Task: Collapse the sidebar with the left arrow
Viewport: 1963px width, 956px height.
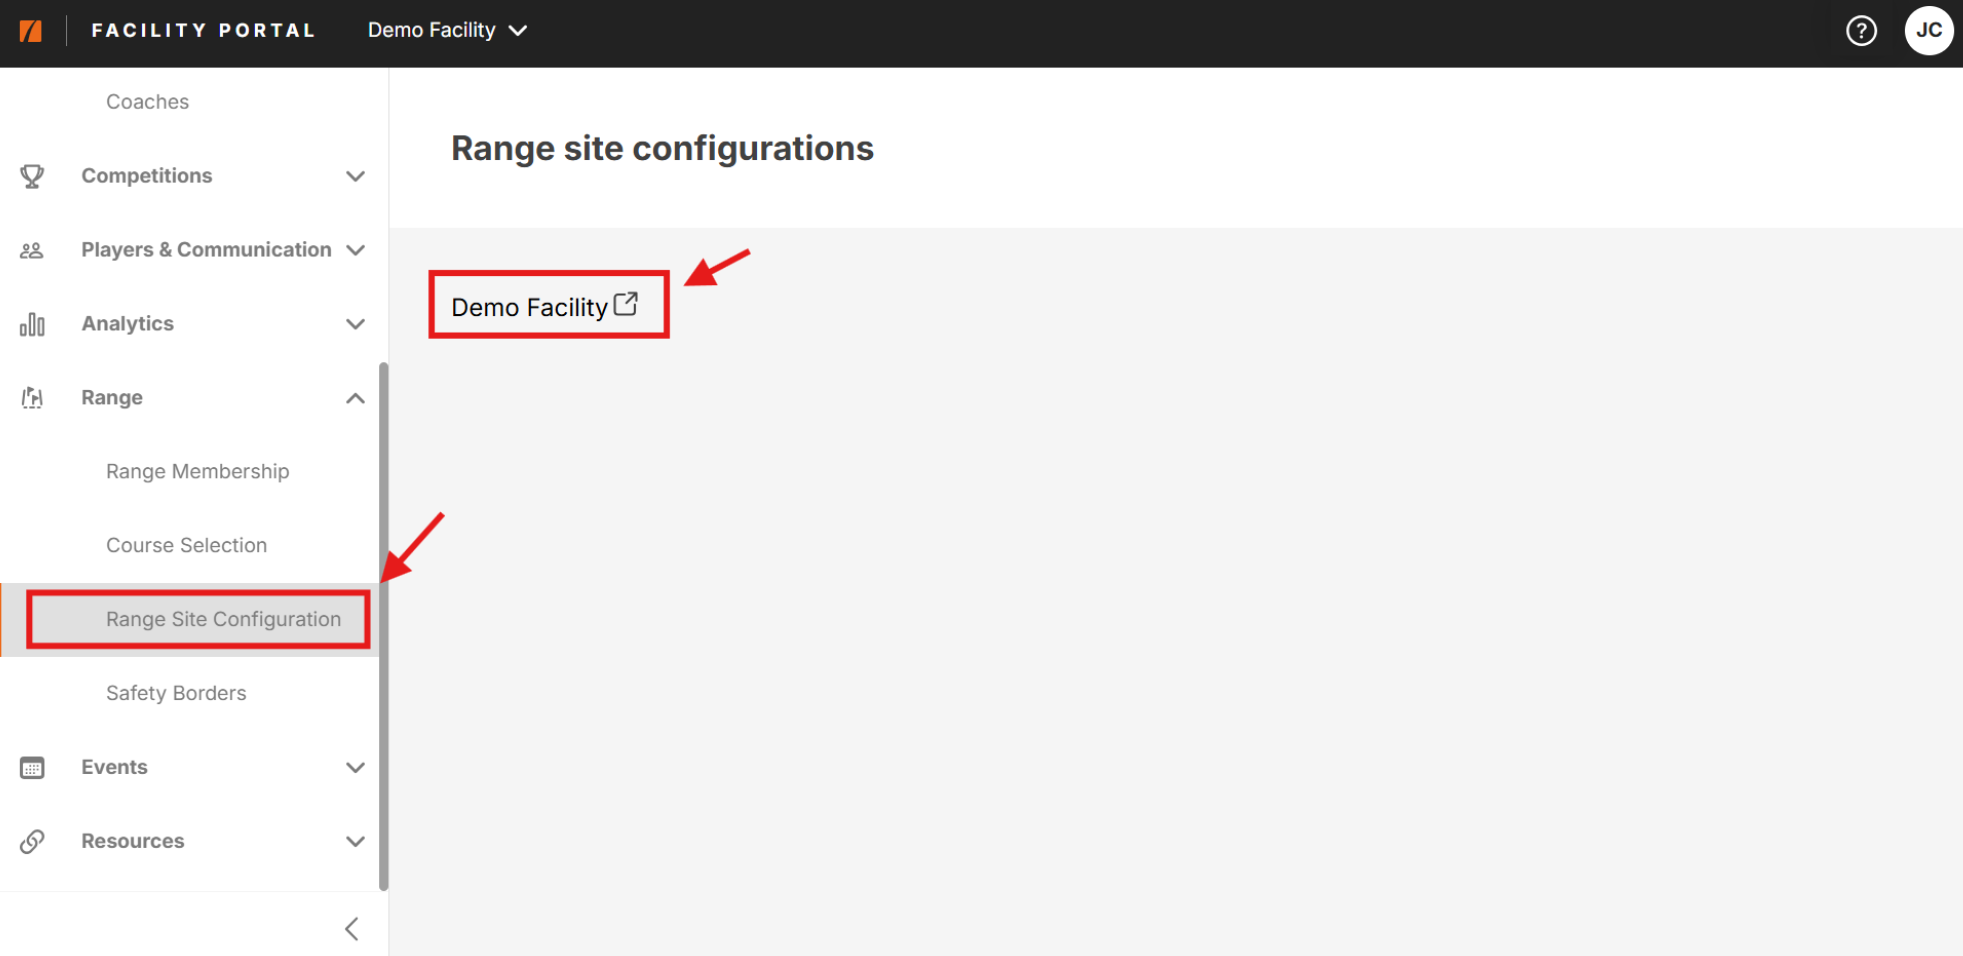Action: pyautogui.click(x=352, y=929)
